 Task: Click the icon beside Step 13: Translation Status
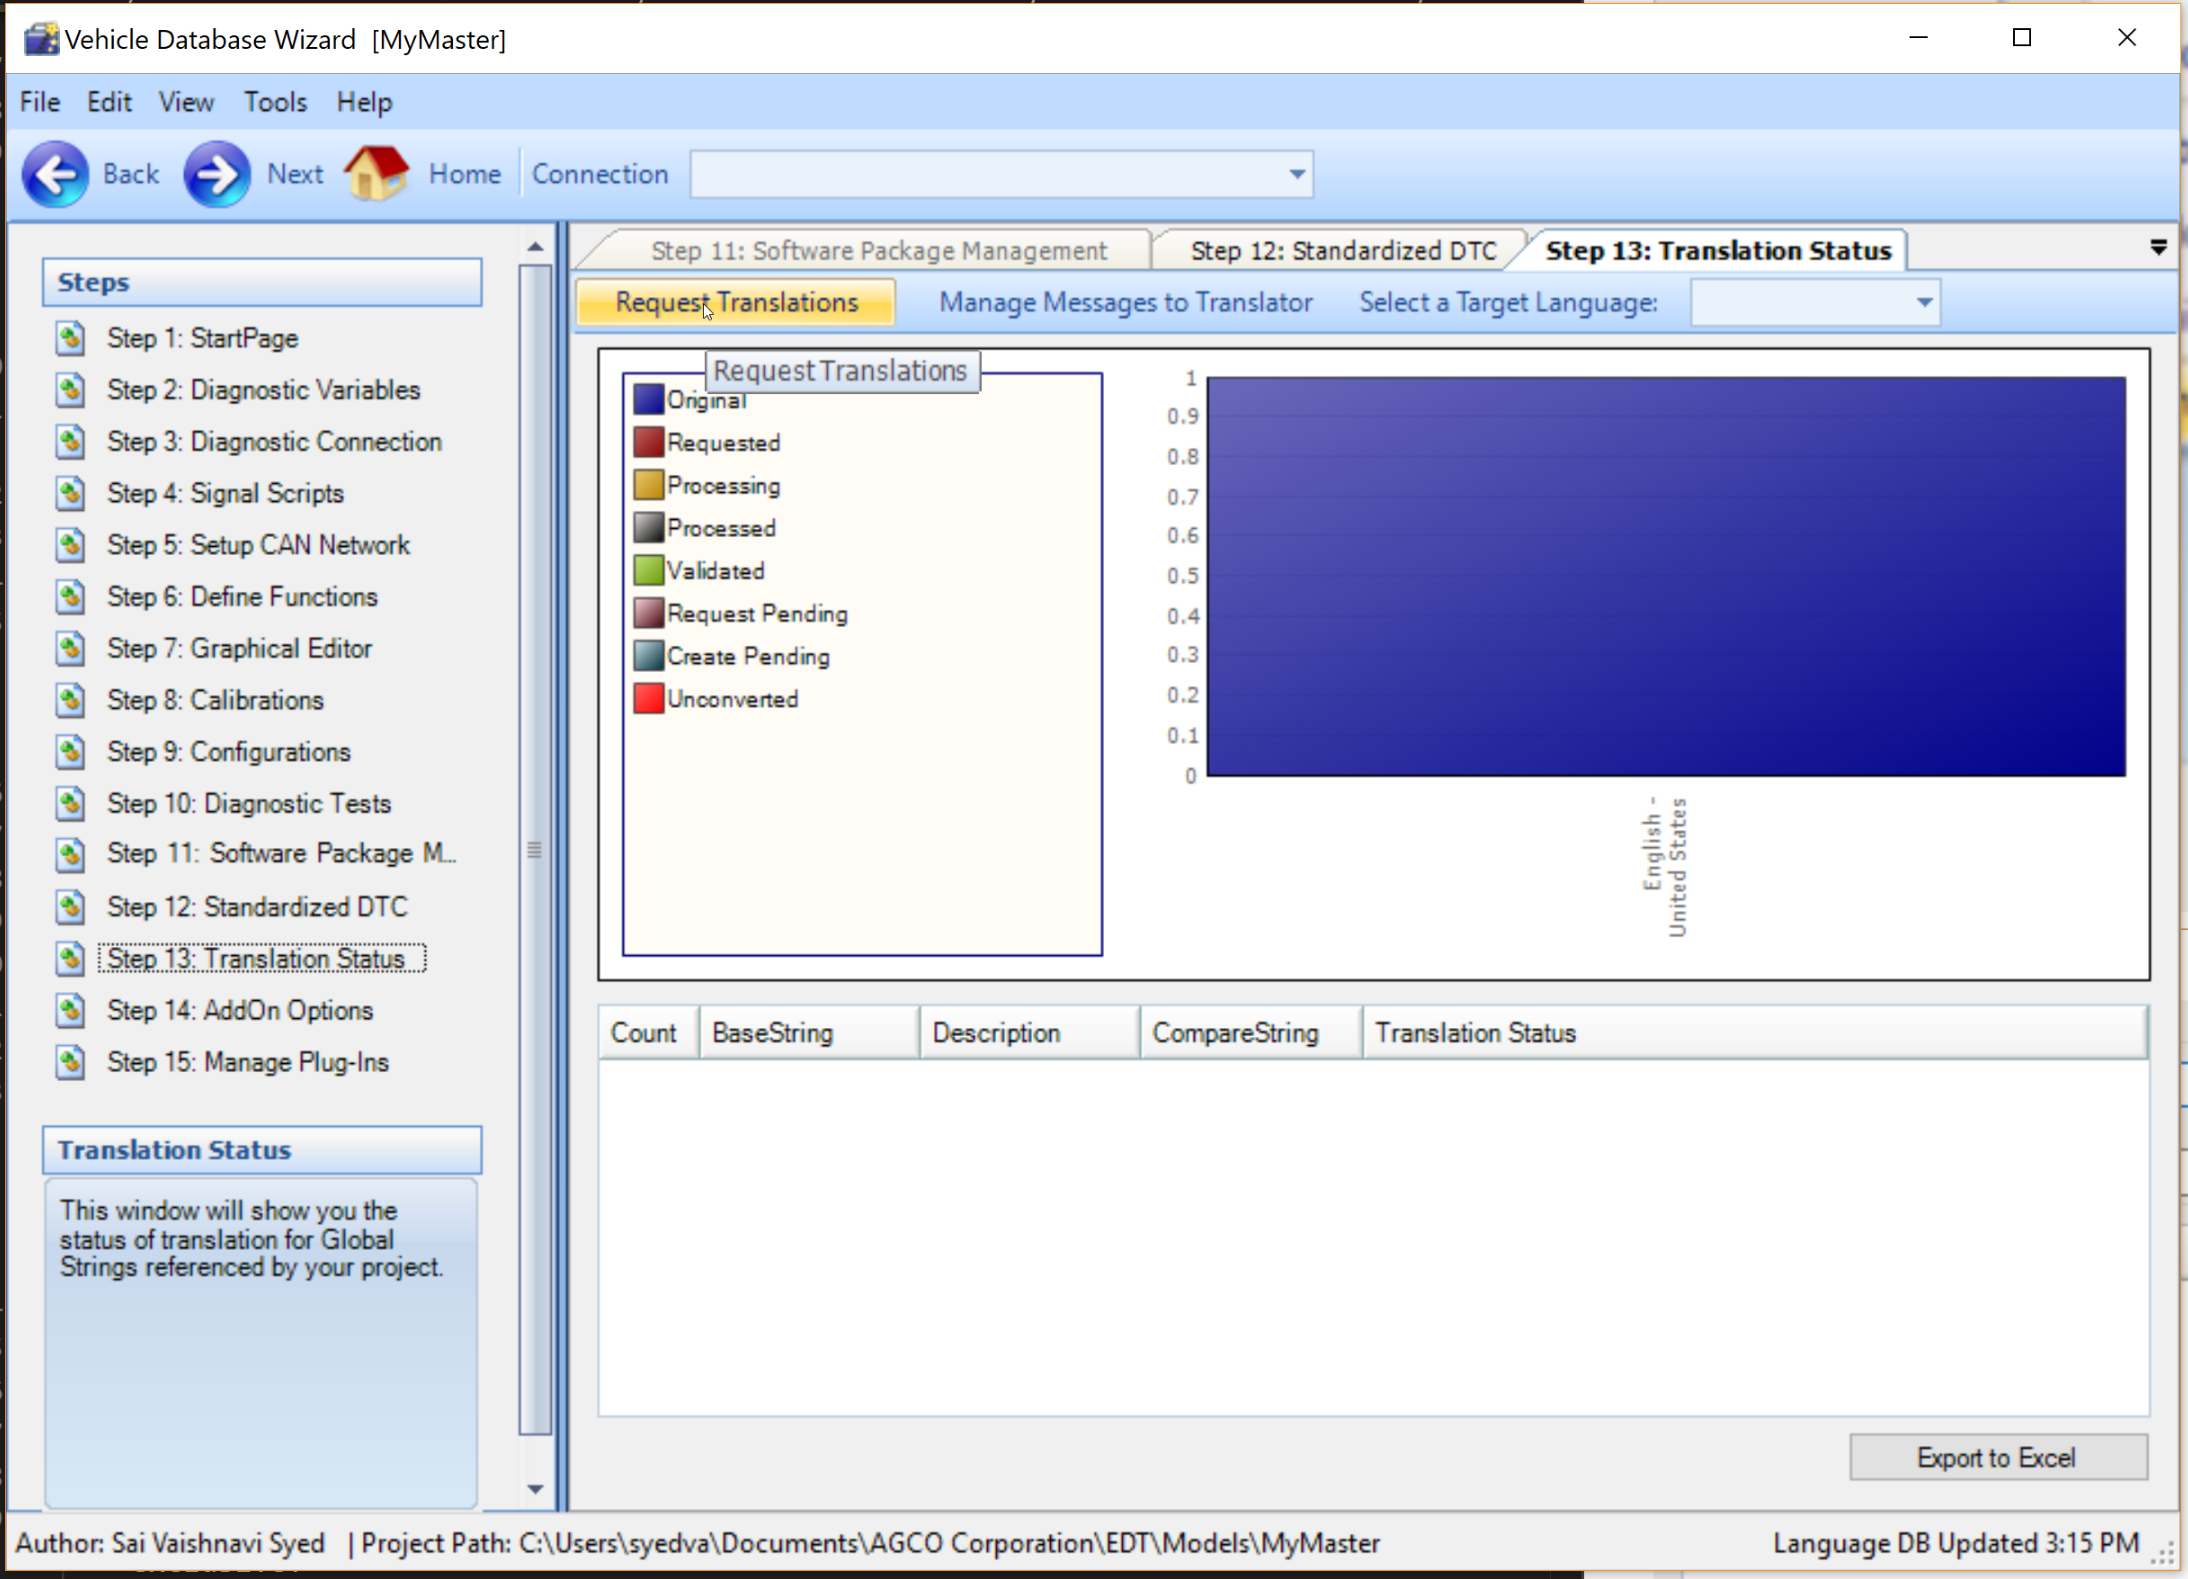(x=70, y=958)
